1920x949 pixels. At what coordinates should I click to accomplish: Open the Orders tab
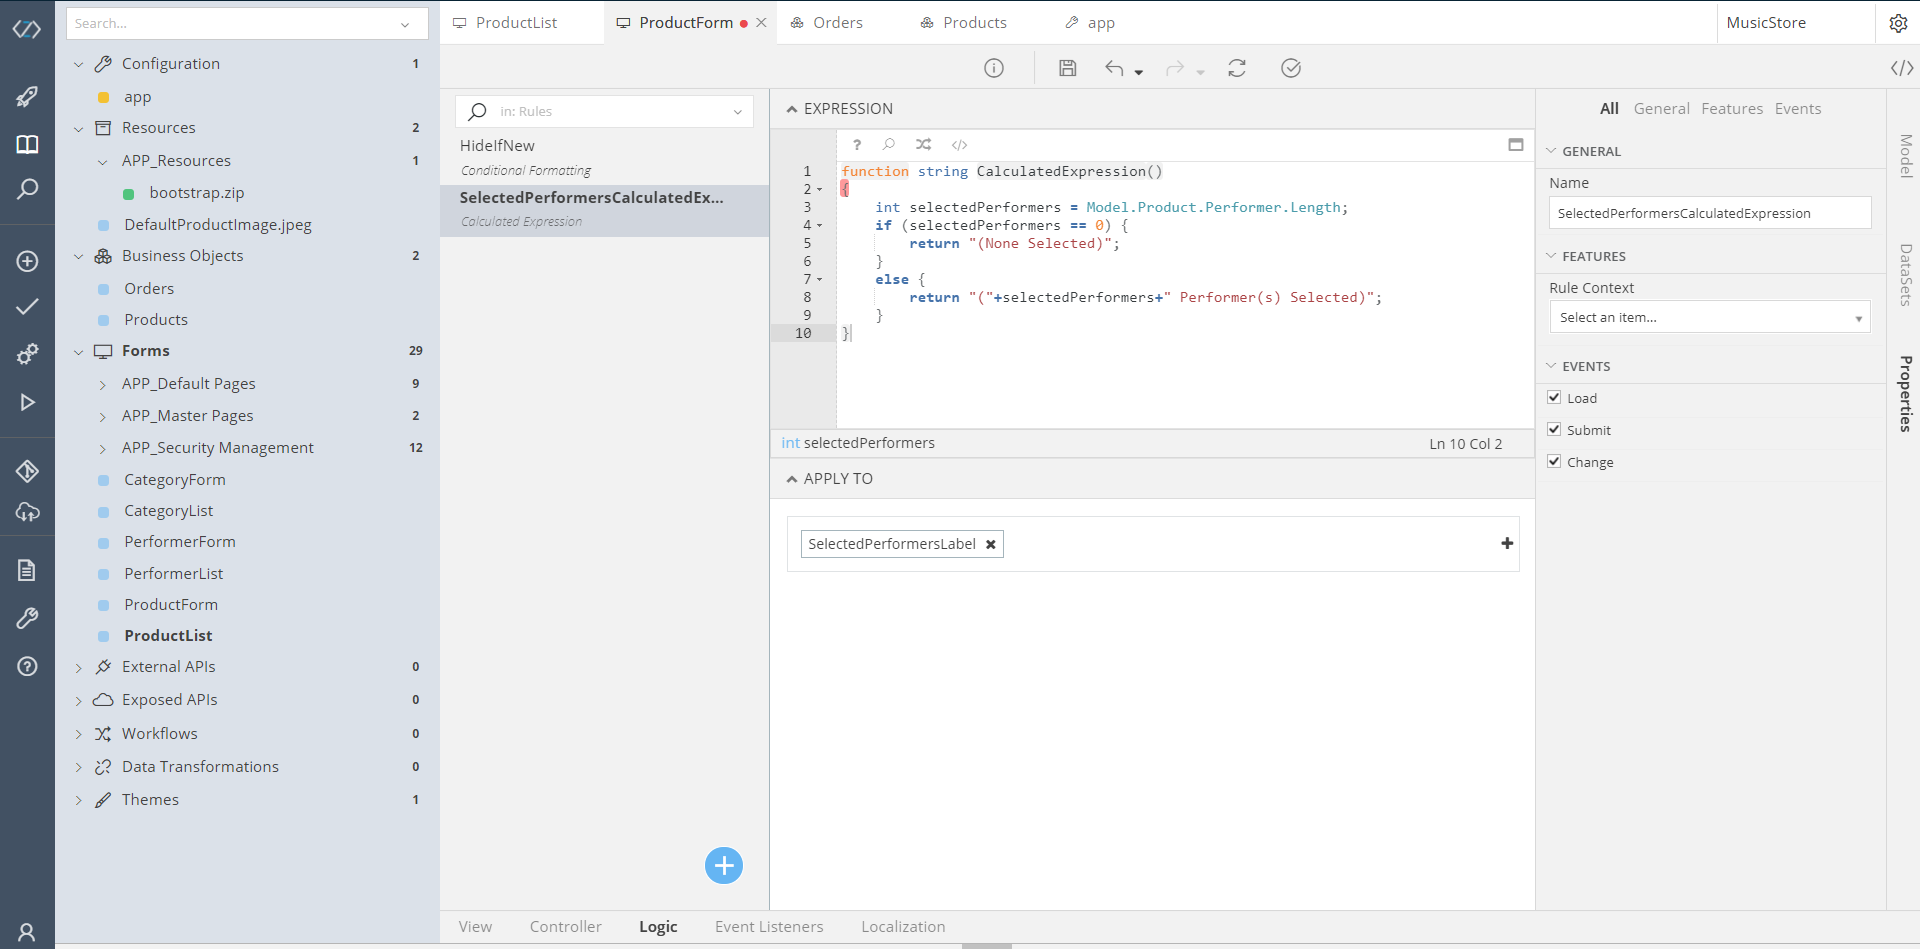(837, 23)
